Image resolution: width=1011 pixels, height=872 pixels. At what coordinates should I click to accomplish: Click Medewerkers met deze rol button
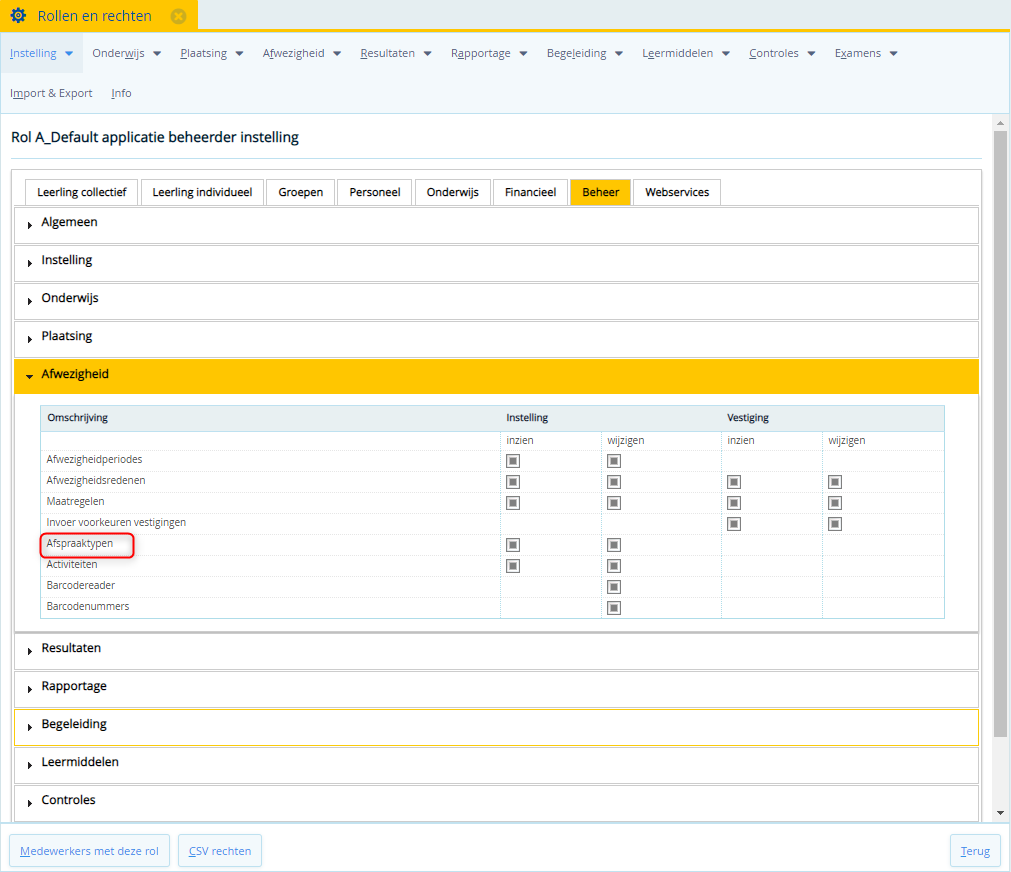[89, 851]
